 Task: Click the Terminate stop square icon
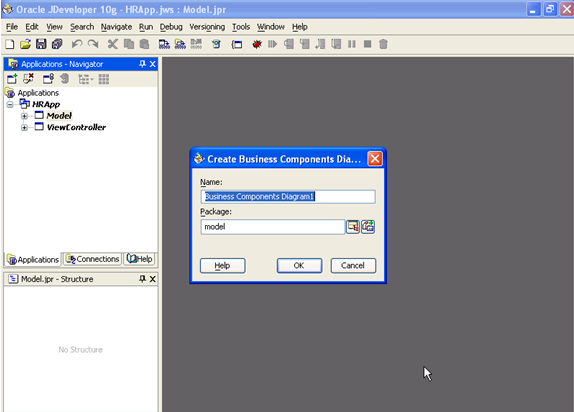click(x=368, y=44)
